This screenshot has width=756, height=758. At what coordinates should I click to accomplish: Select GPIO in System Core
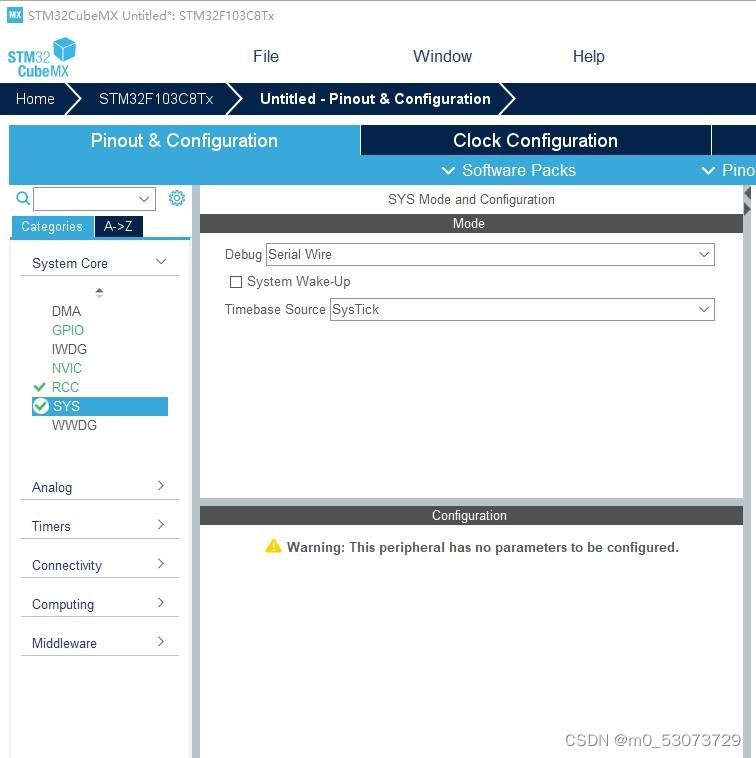(68, 330)
